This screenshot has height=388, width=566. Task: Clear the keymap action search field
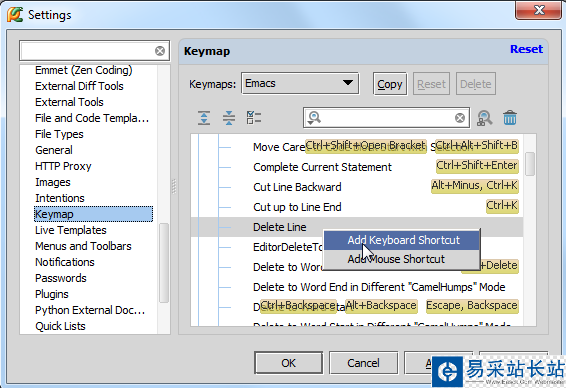460,118
